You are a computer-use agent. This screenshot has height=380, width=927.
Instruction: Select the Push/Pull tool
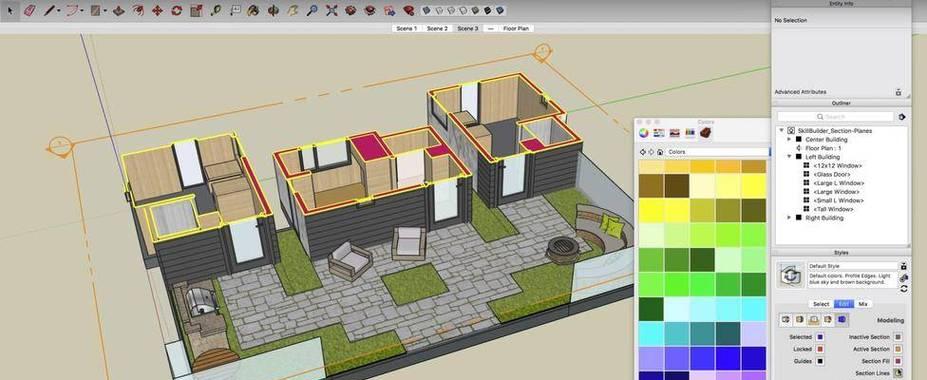pos(119,11)
